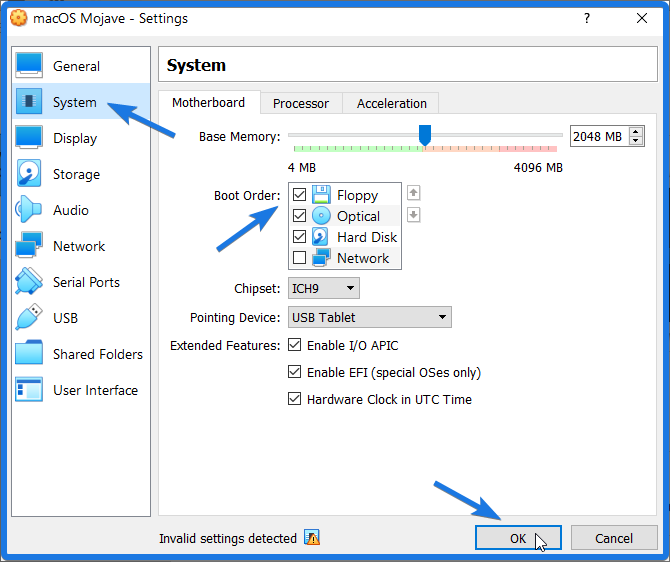
Task: Click the invalid settings warning icon
Action: coord(312,537)
